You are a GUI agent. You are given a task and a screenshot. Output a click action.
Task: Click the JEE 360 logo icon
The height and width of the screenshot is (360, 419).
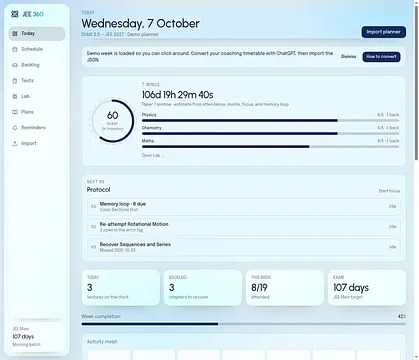pos(15,14)
